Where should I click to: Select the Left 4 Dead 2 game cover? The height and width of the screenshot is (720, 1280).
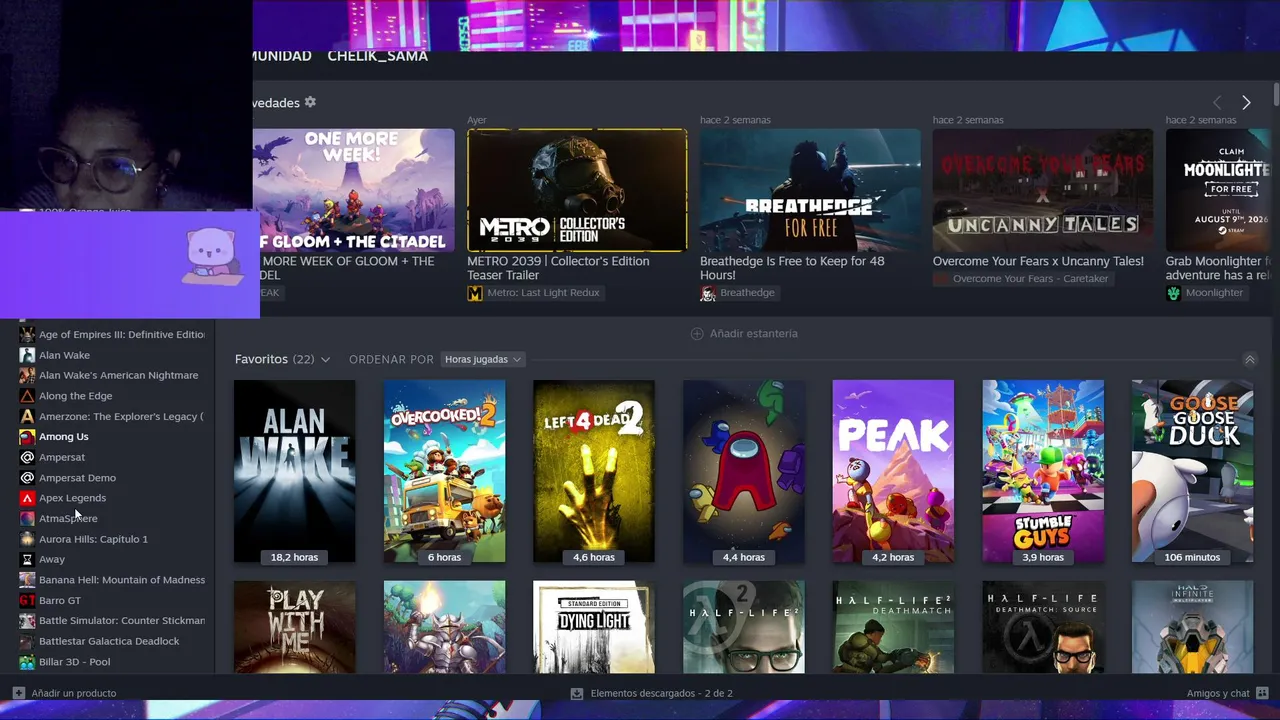594,471
